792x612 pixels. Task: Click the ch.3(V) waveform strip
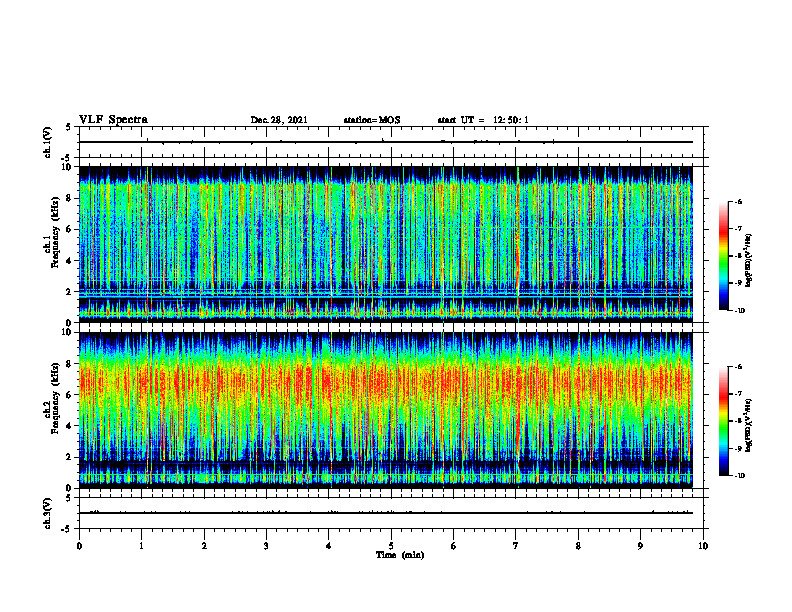pyautogui.click(x=391, y=513)
